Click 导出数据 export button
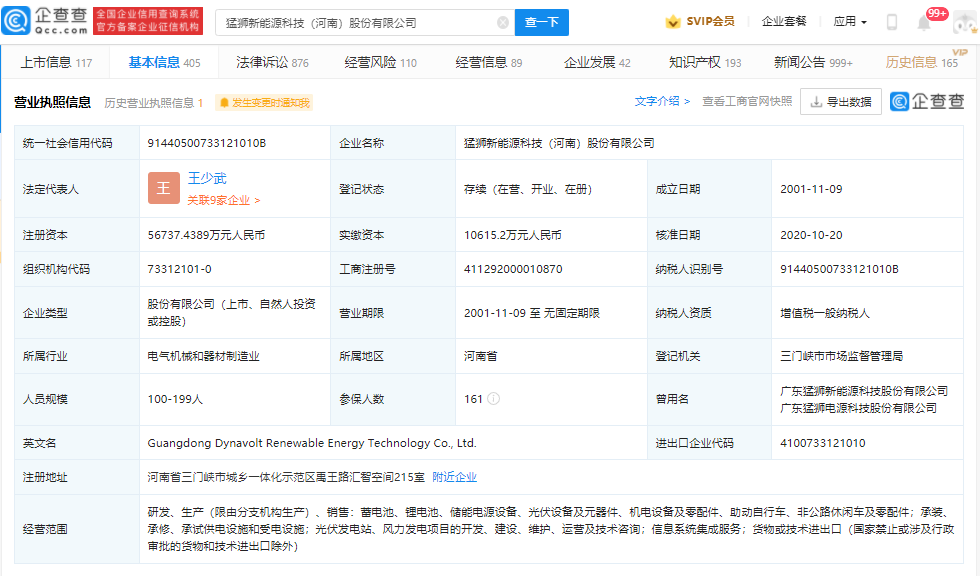 (x=841, y=102)
